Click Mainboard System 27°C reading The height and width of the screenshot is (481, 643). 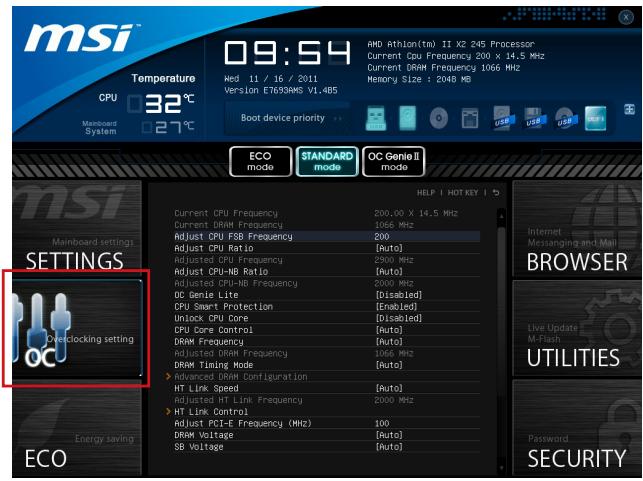click(x=168, y=127)
